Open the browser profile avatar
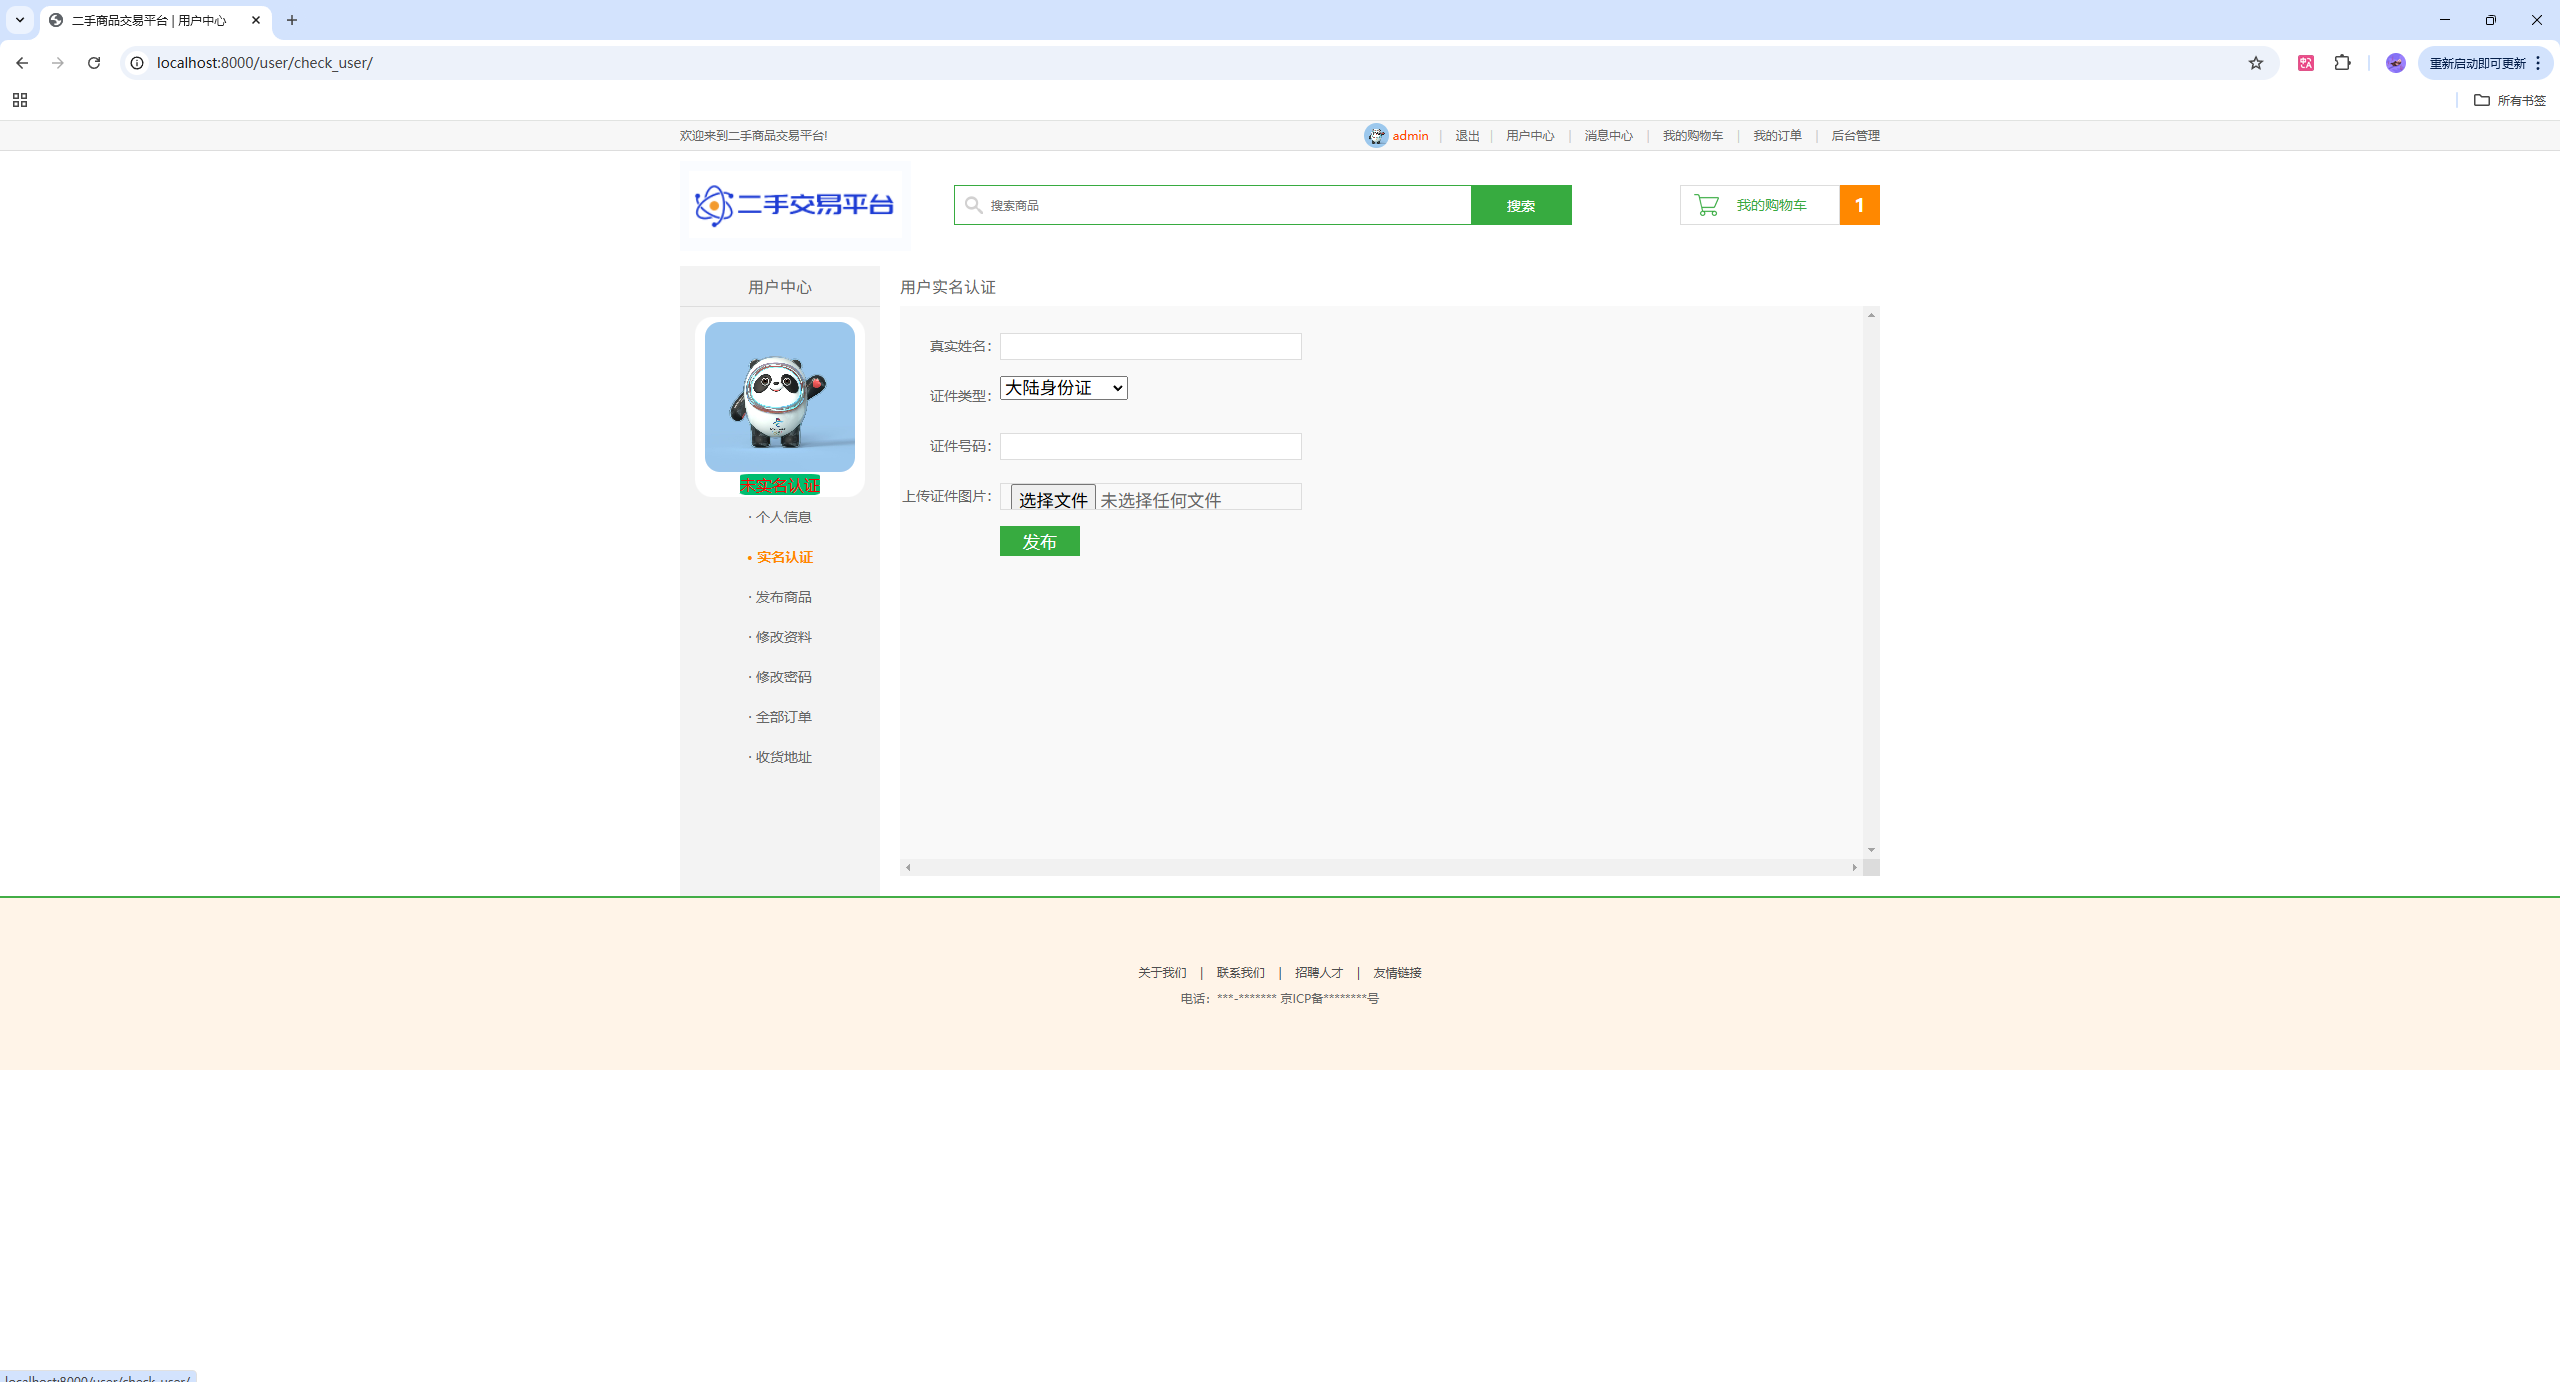Viewport: 2560px width, 1382px height. [x=2396, y=62]
